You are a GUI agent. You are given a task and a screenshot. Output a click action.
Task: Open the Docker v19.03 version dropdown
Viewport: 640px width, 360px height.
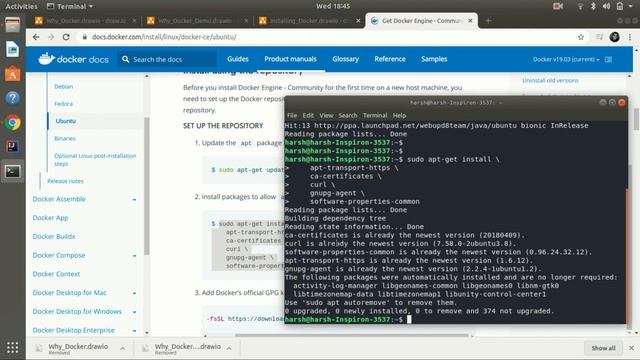(566, 60)
